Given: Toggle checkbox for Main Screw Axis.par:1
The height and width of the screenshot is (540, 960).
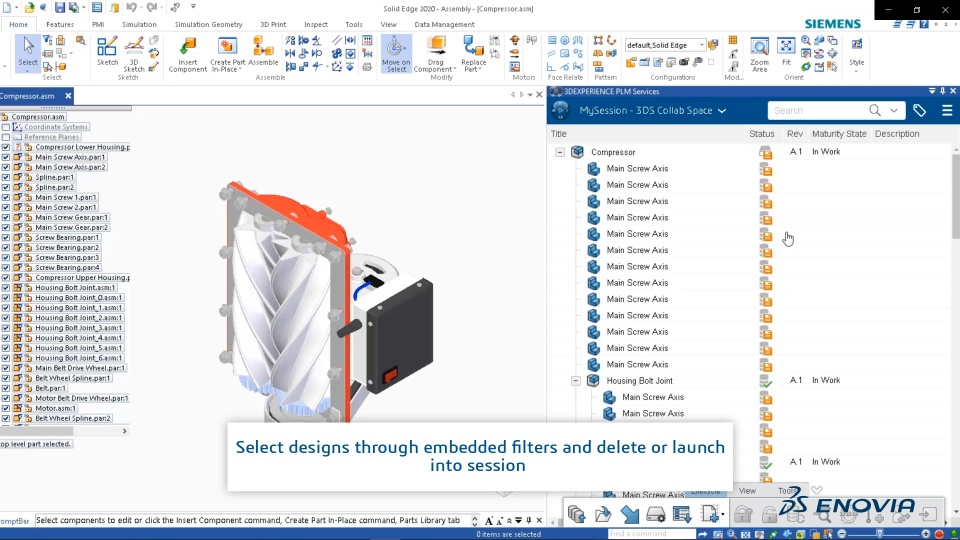Looking at the screenshot, I should [x=6, y=157].
